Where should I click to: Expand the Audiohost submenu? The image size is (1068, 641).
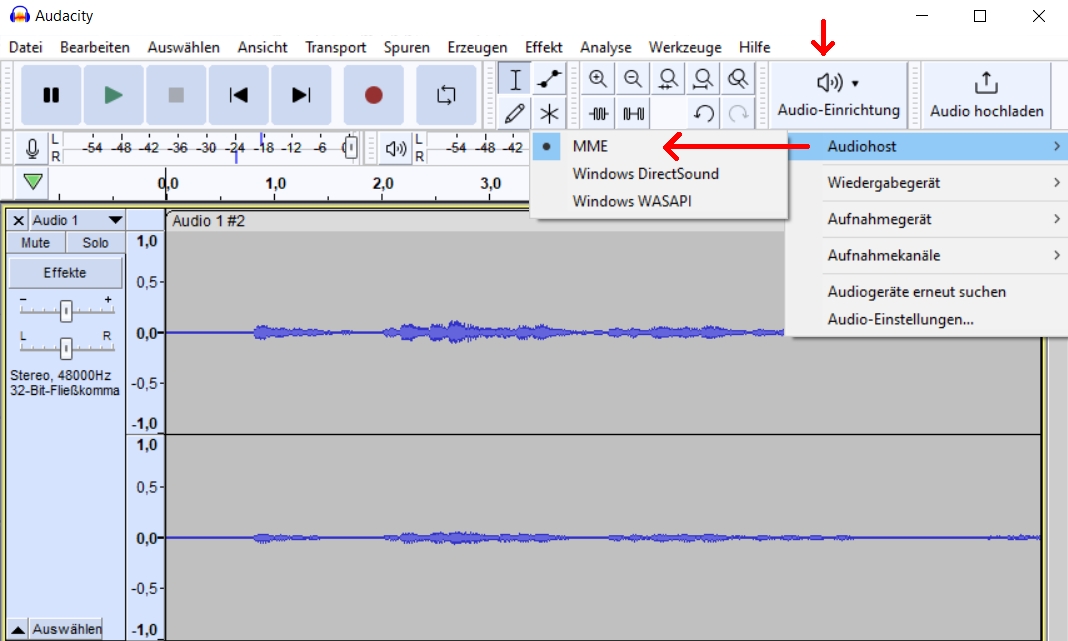tap(927, 146)
